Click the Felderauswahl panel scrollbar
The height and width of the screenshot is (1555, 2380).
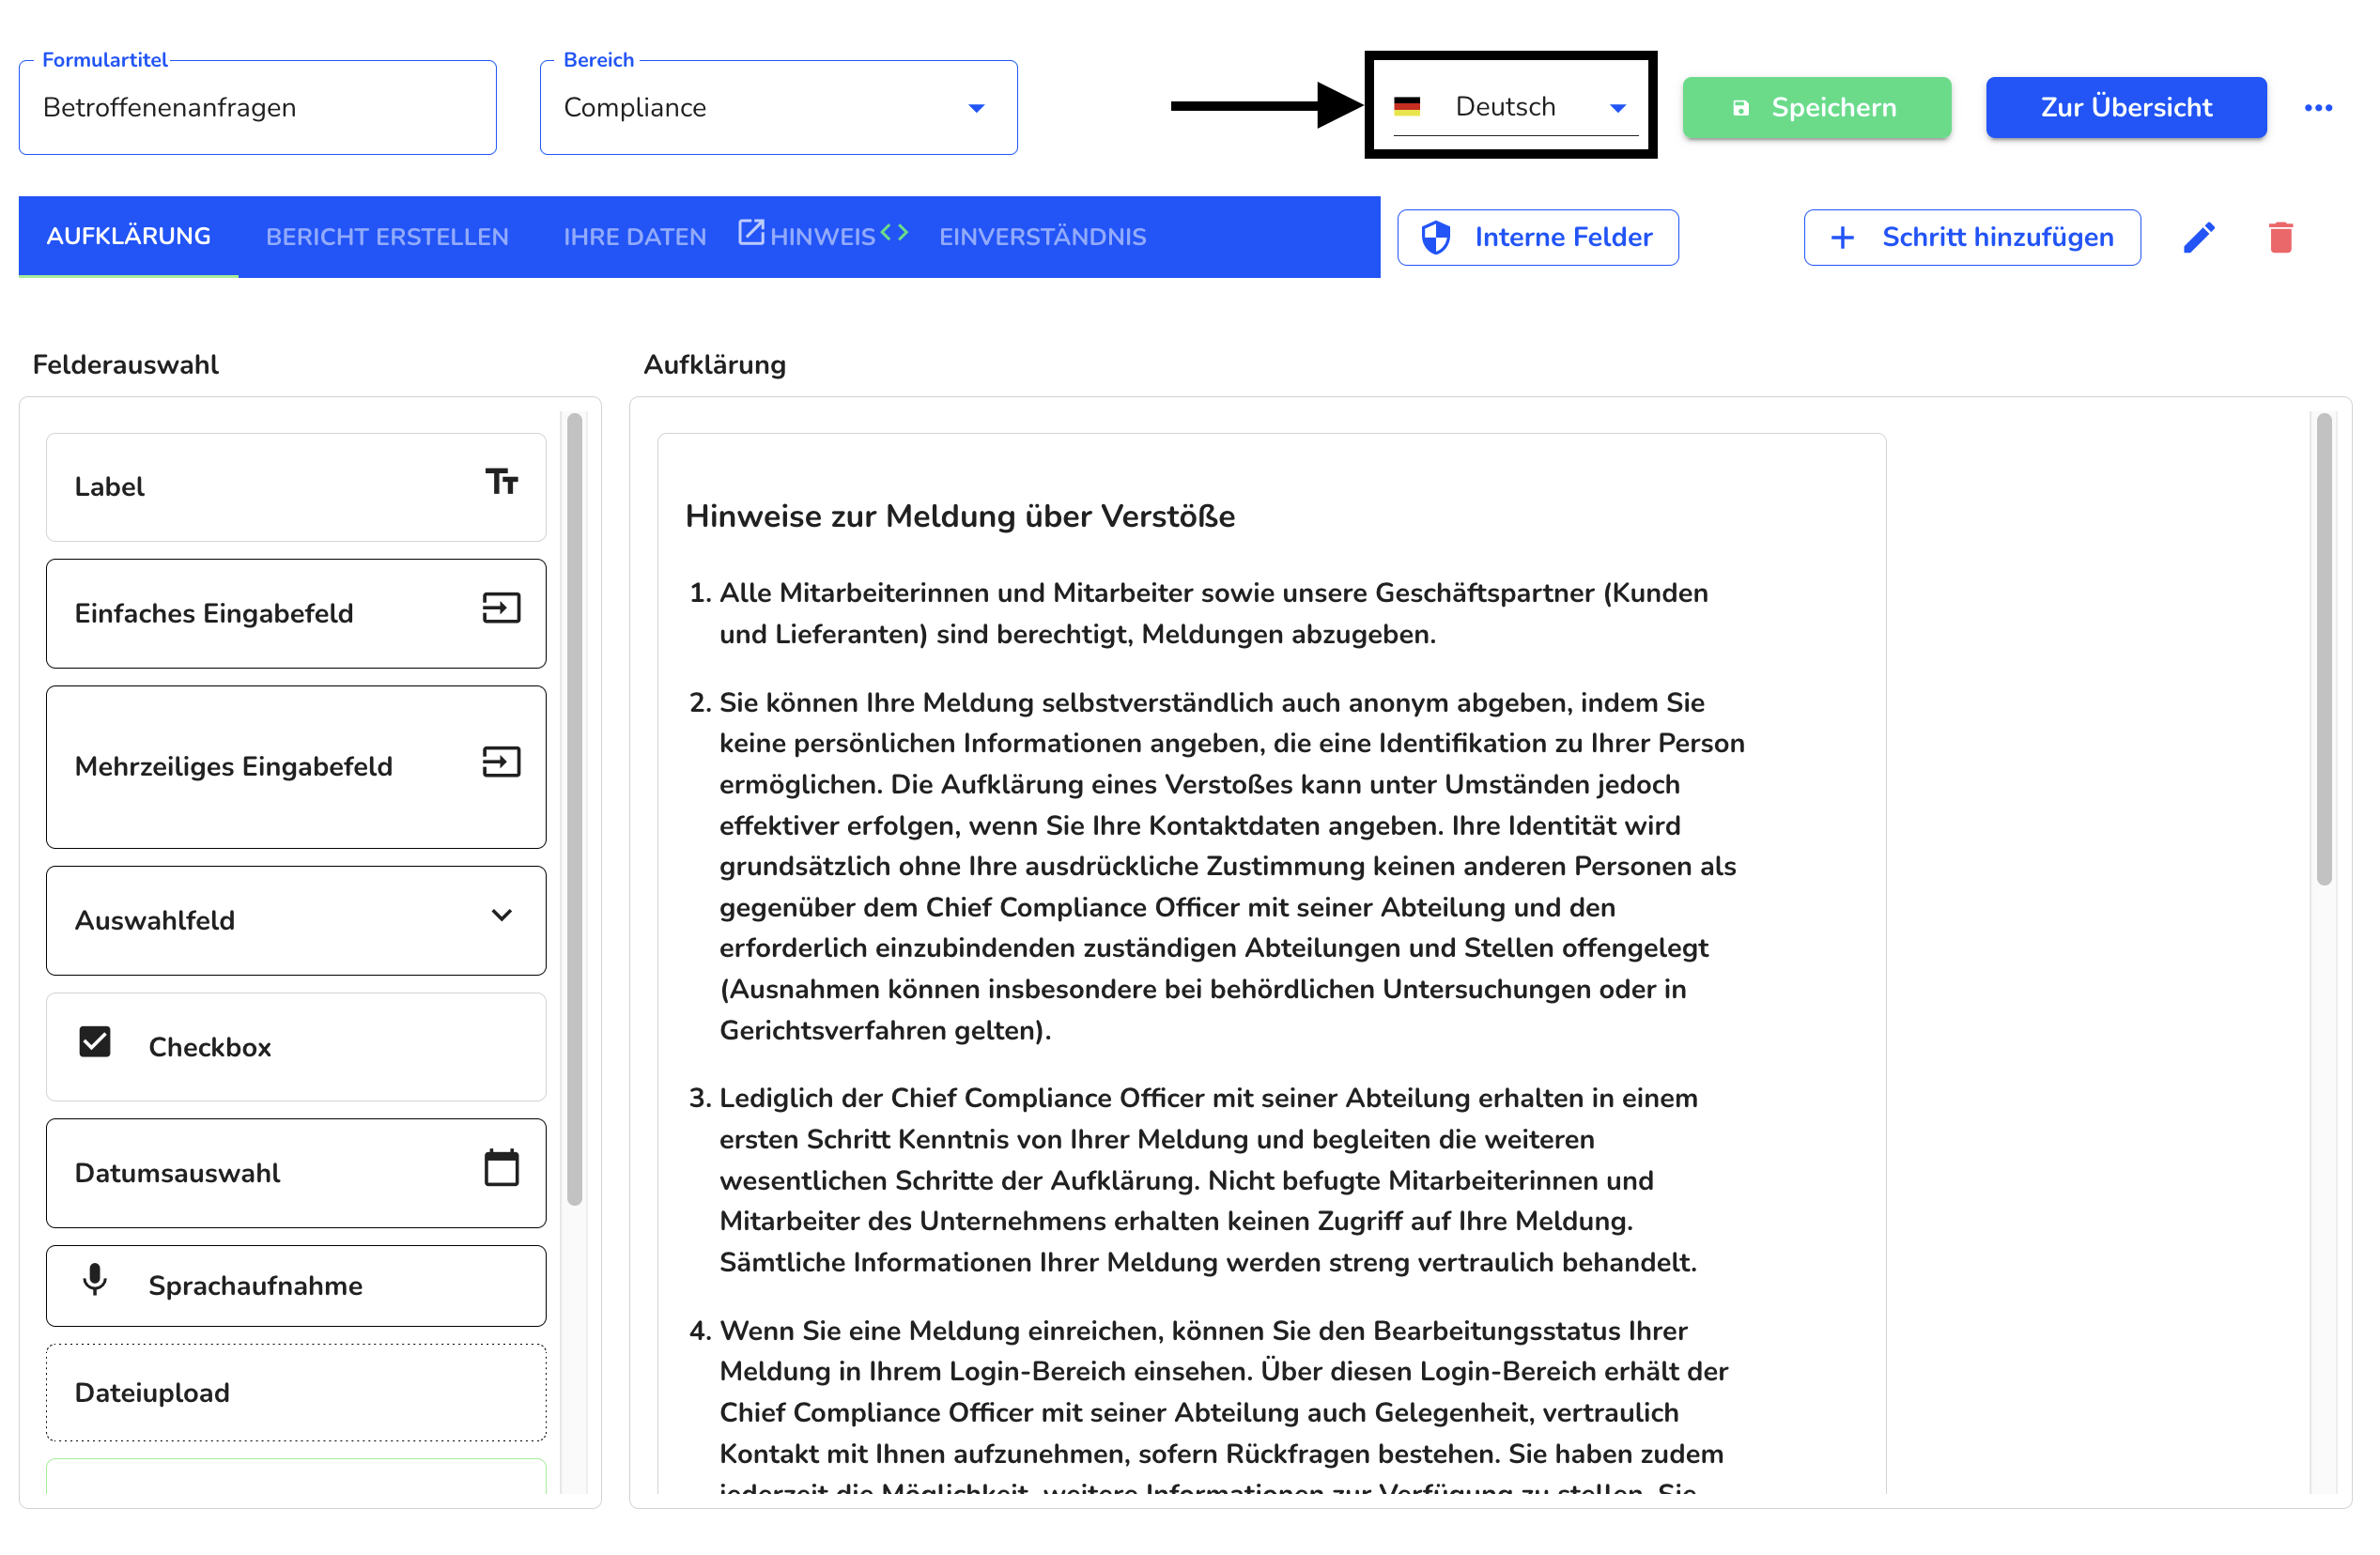[x=574, y=809]
